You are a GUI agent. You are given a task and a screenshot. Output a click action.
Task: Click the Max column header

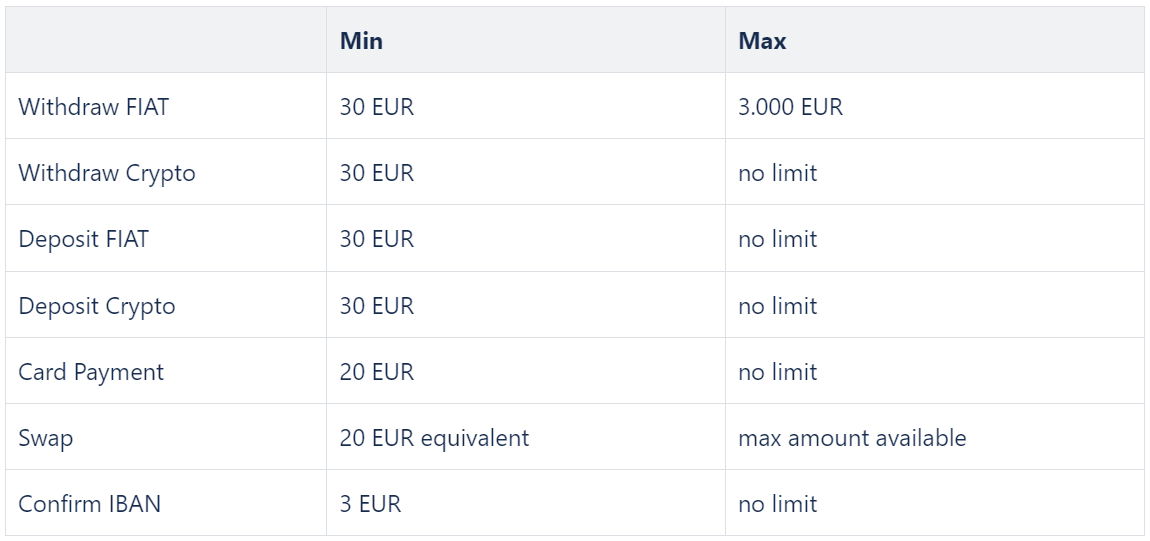pyautogui.click(x=762, y=40)
